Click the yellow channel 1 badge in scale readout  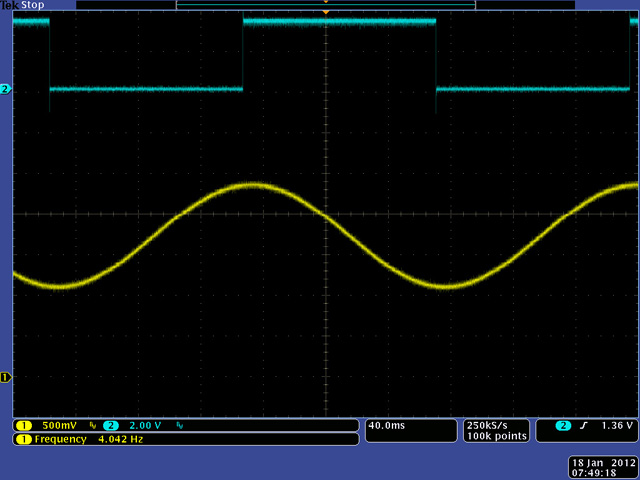pos(22,425)
